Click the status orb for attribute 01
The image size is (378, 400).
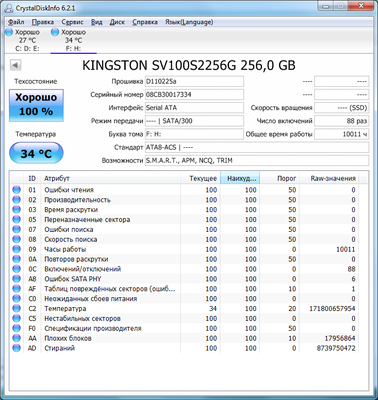(16, 190)
